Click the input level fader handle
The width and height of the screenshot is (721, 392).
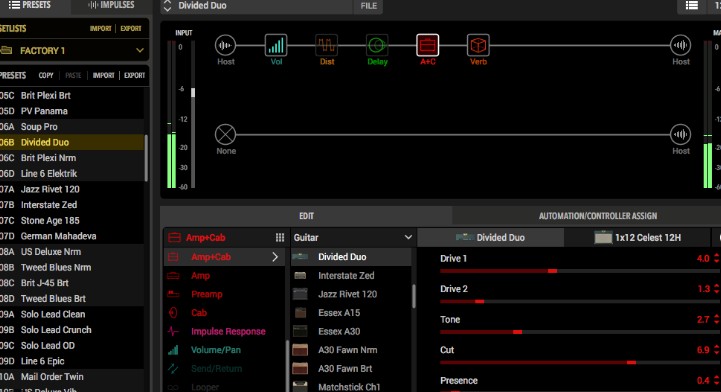point(193,92)
